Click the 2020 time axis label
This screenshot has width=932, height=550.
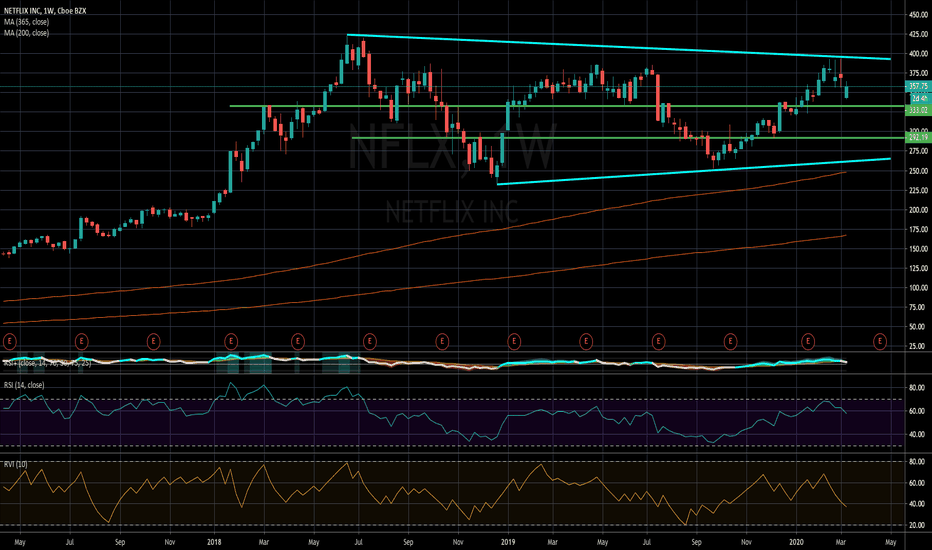click(796, 542)
